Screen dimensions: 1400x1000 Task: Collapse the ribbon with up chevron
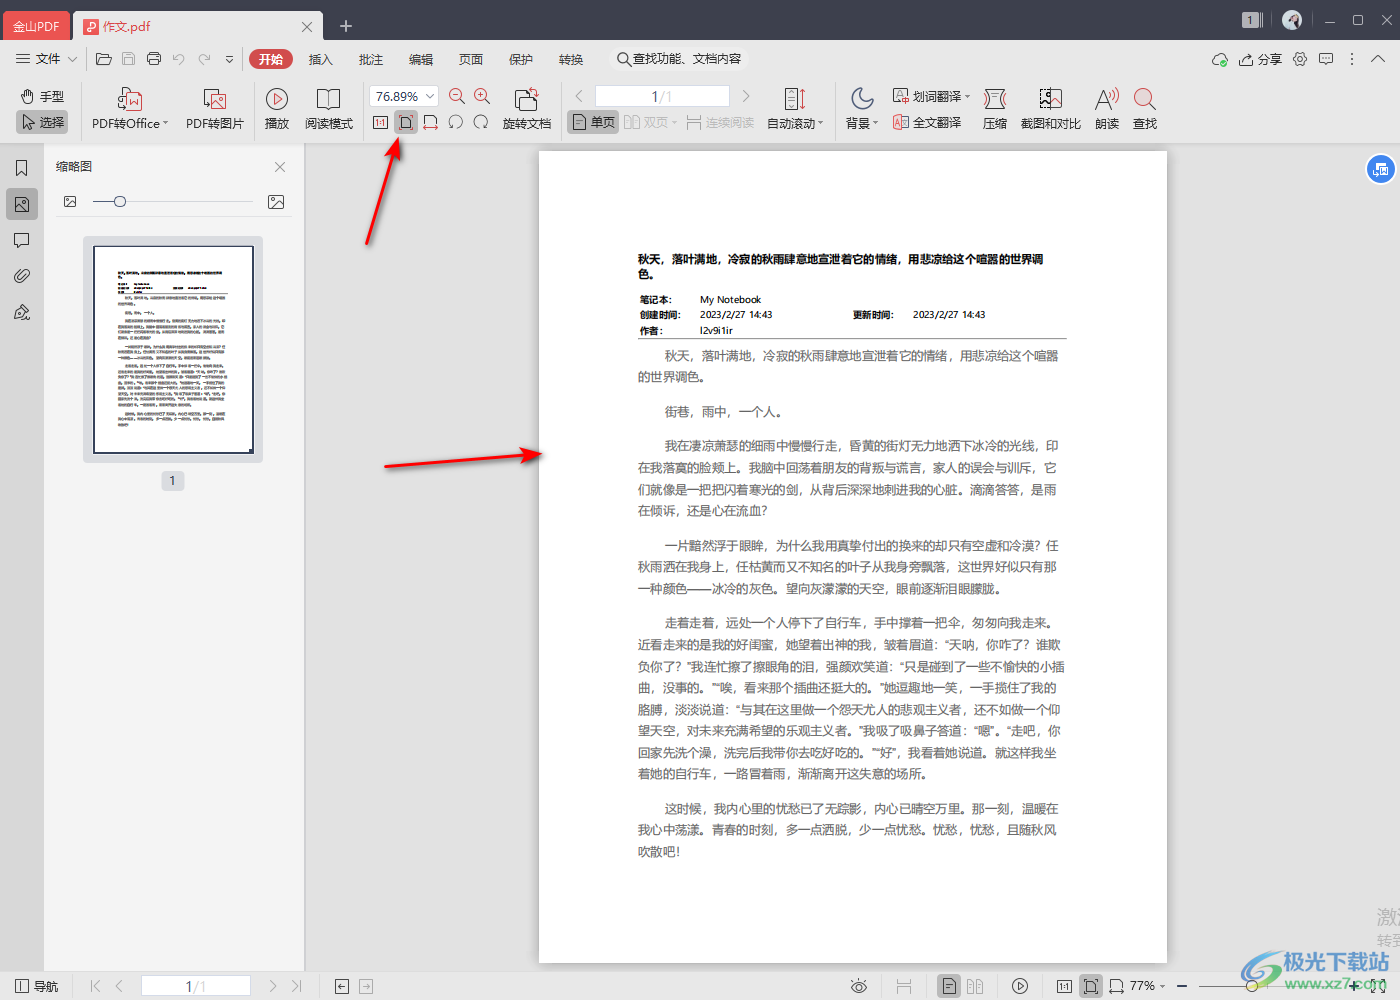coord(1378,59)
